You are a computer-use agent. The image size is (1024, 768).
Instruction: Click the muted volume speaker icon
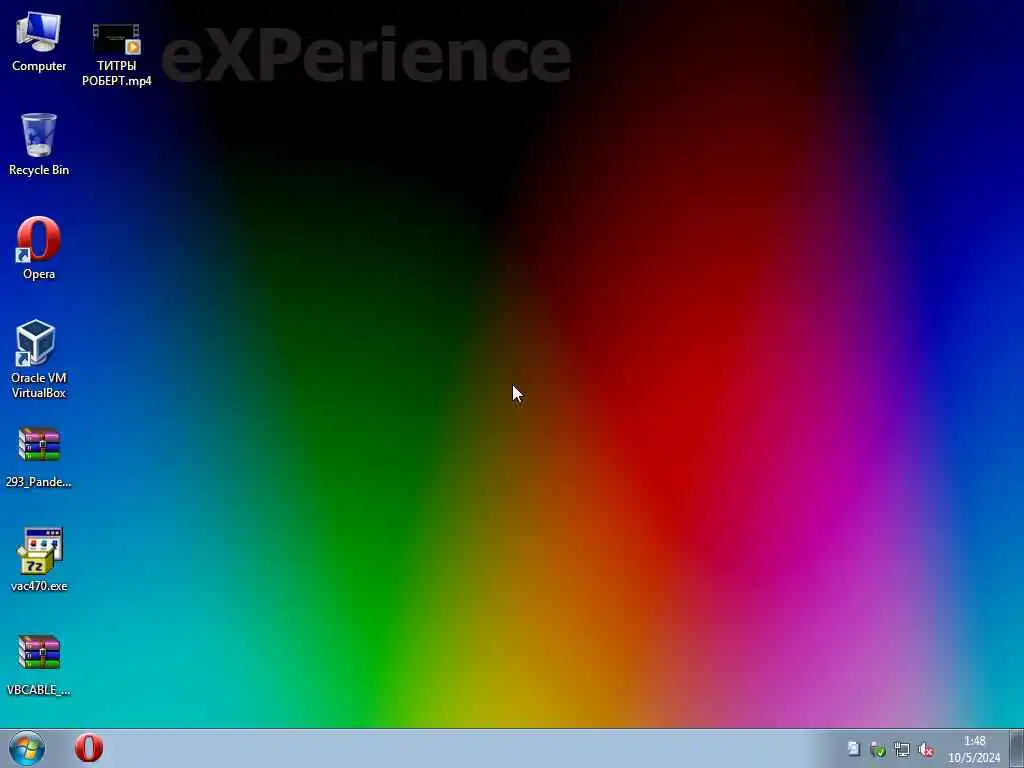point(926,750)
